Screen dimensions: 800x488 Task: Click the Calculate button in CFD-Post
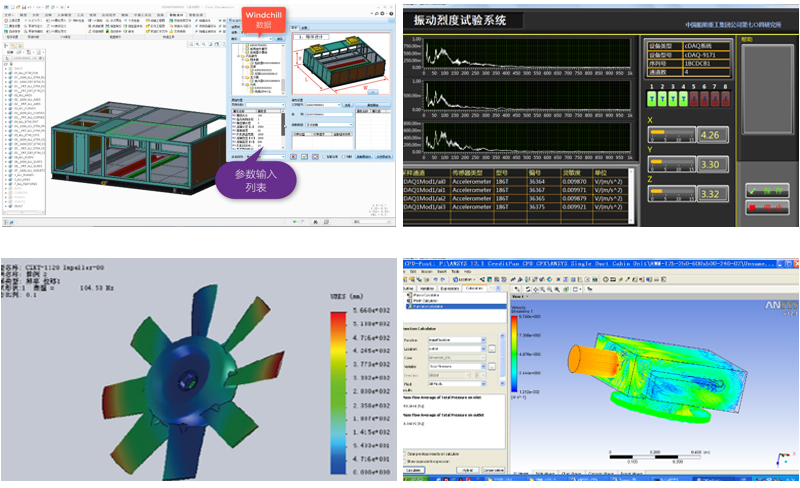click(x=413, y=470)
